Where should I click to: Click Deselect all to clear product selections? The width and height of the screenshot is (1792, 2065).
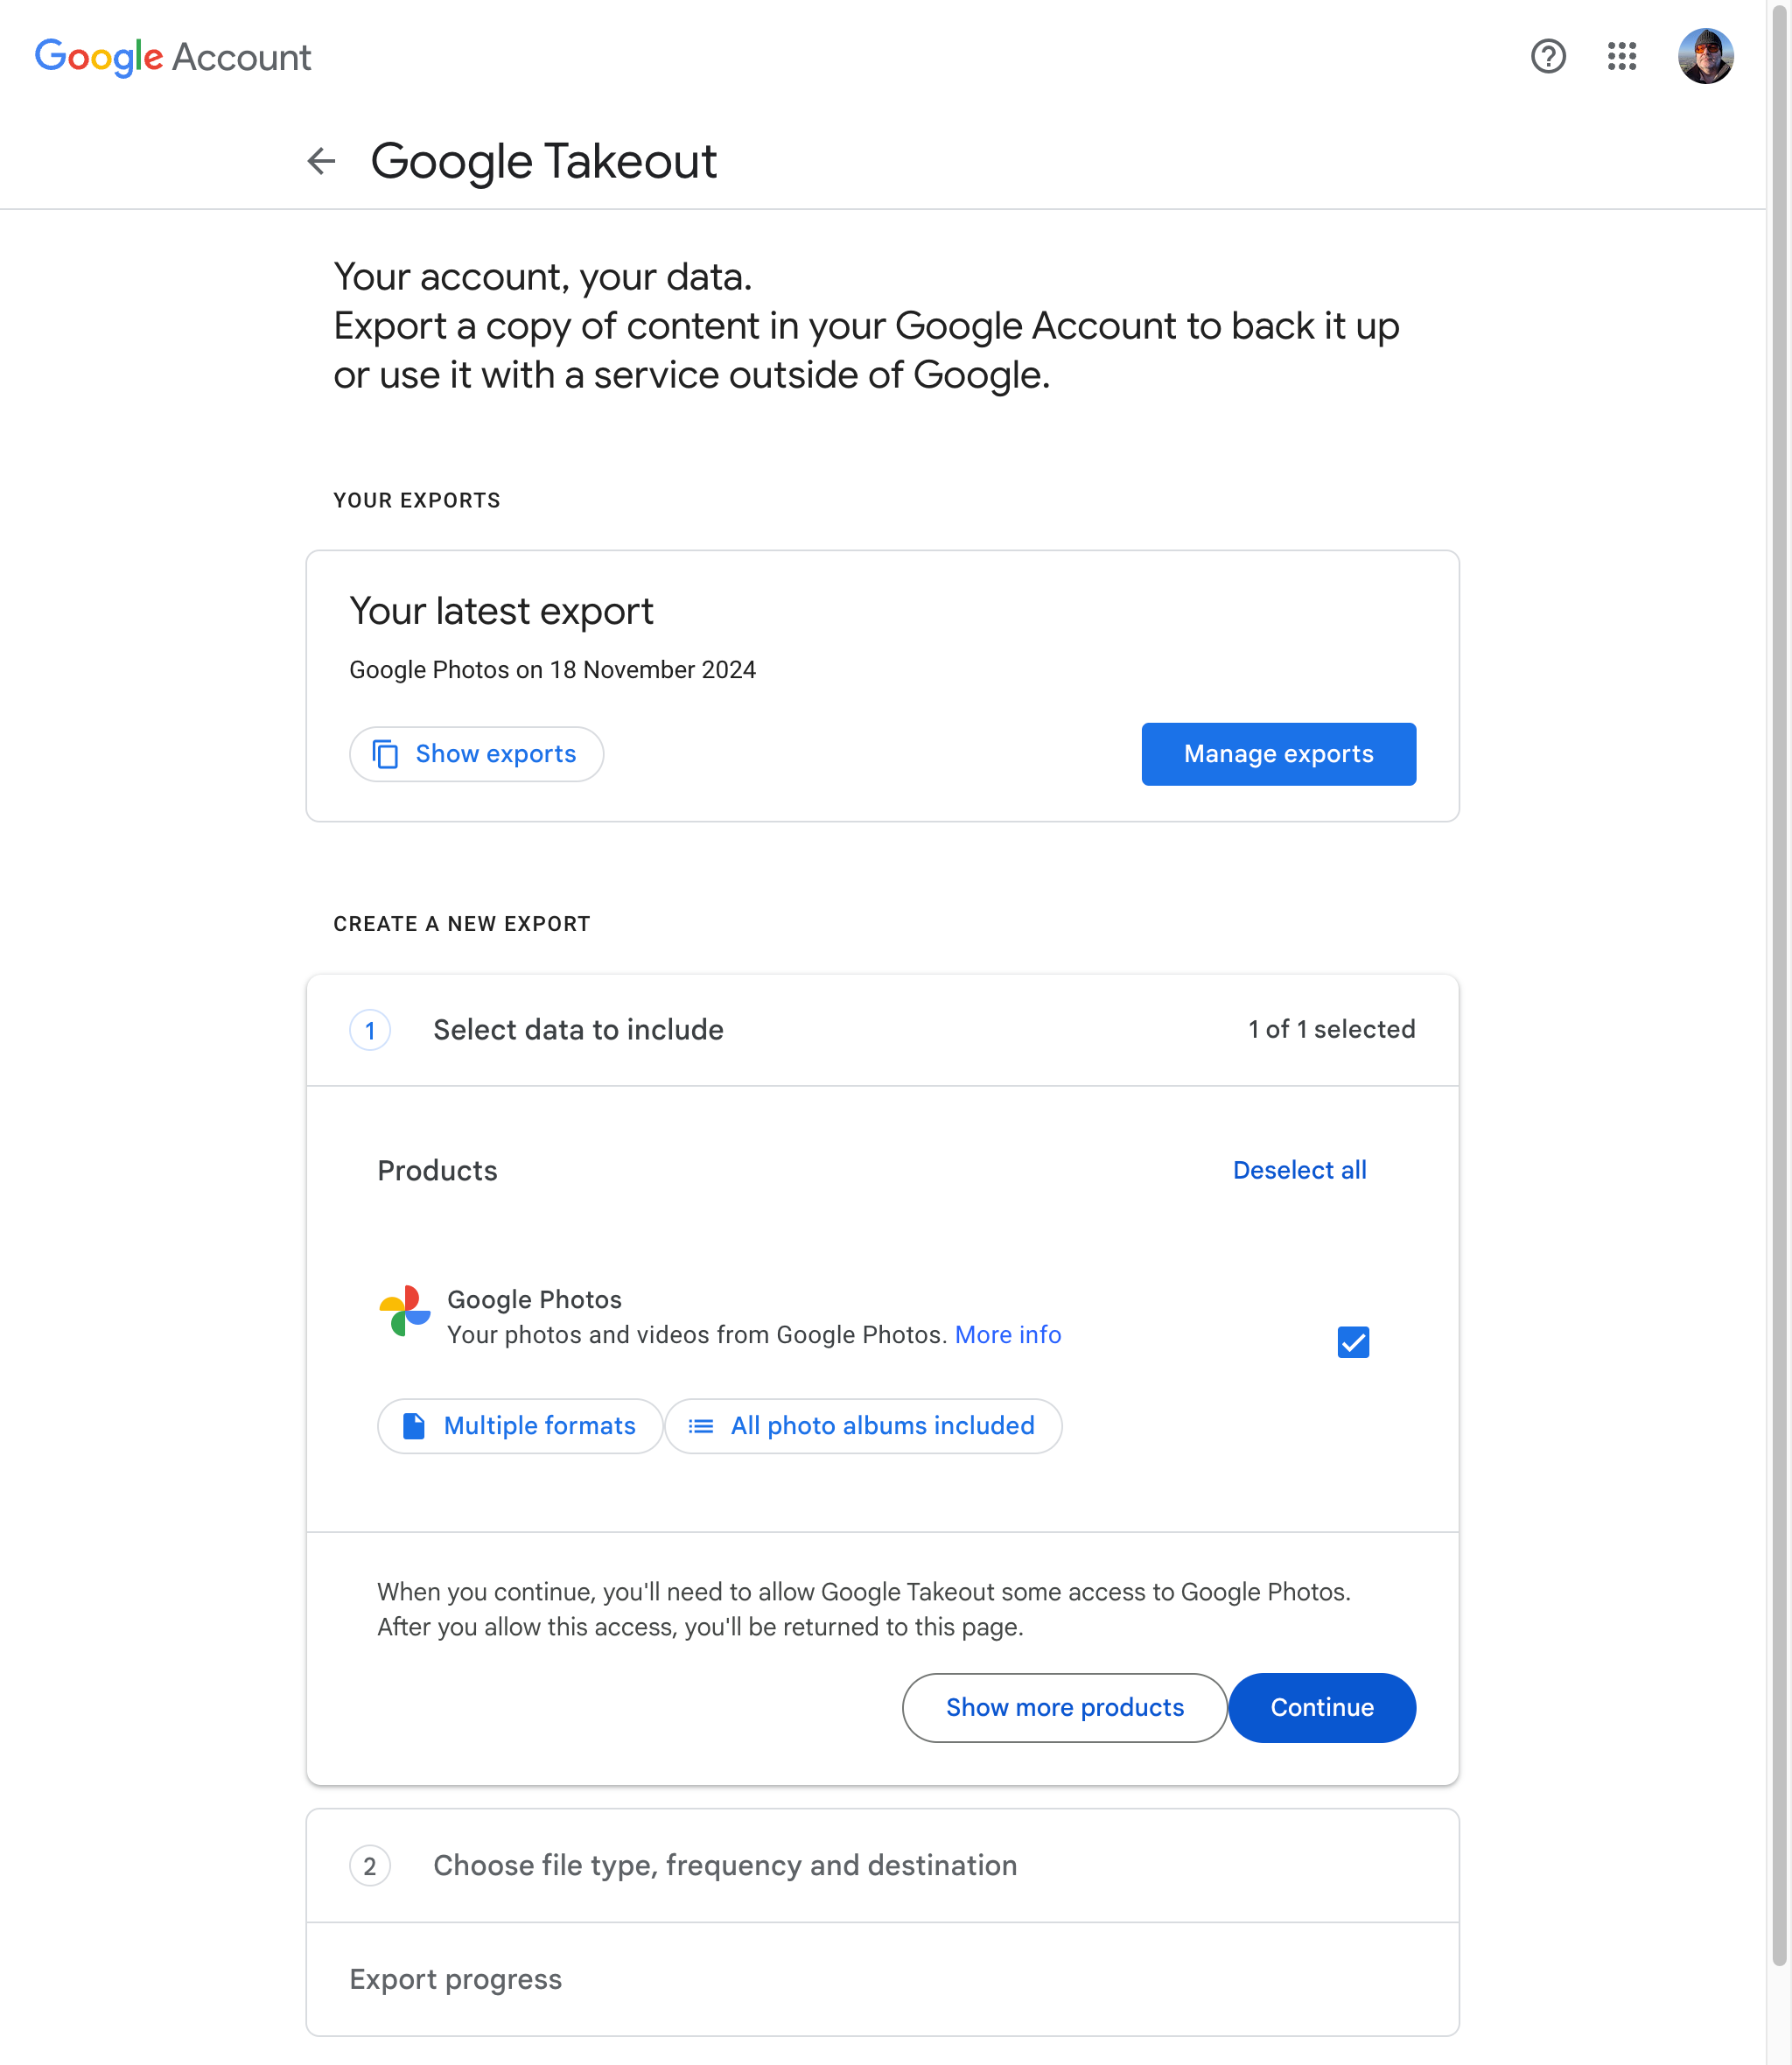click(1299, 1170)
